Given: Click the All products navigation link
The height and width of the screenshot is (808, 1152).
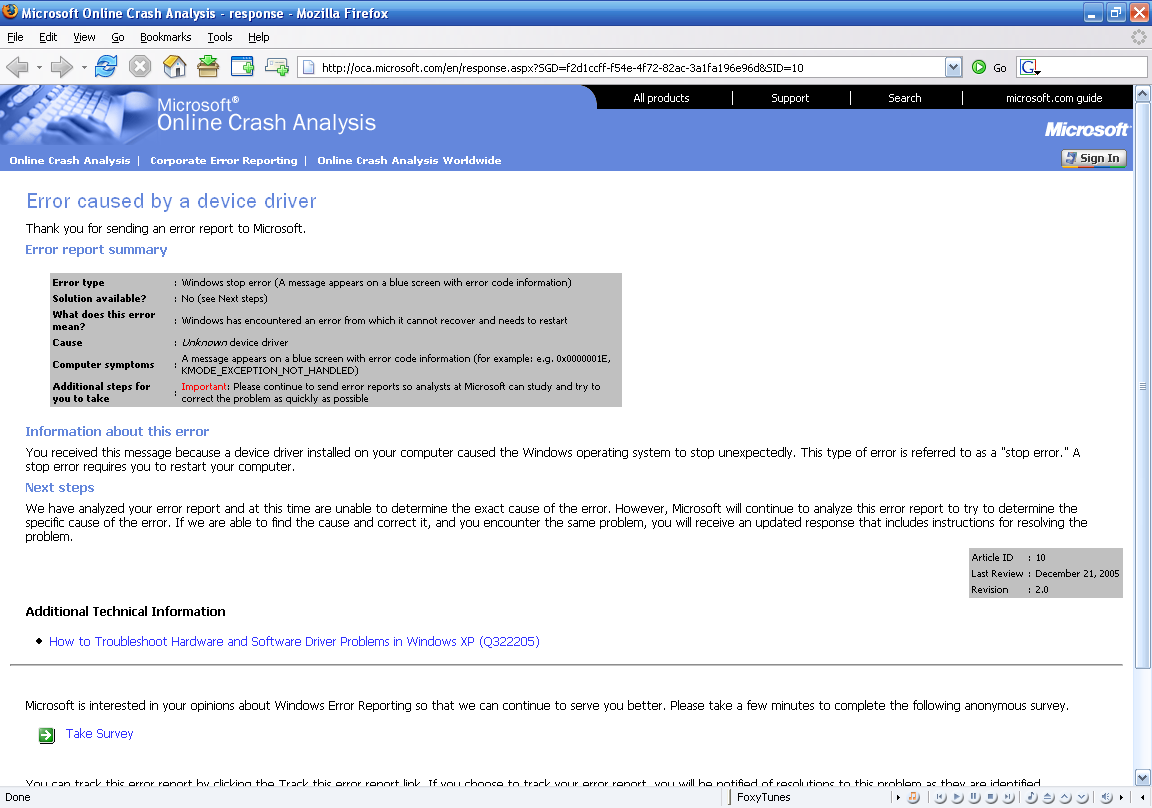Looking at the screenshot, I should [x=661, y=98].
